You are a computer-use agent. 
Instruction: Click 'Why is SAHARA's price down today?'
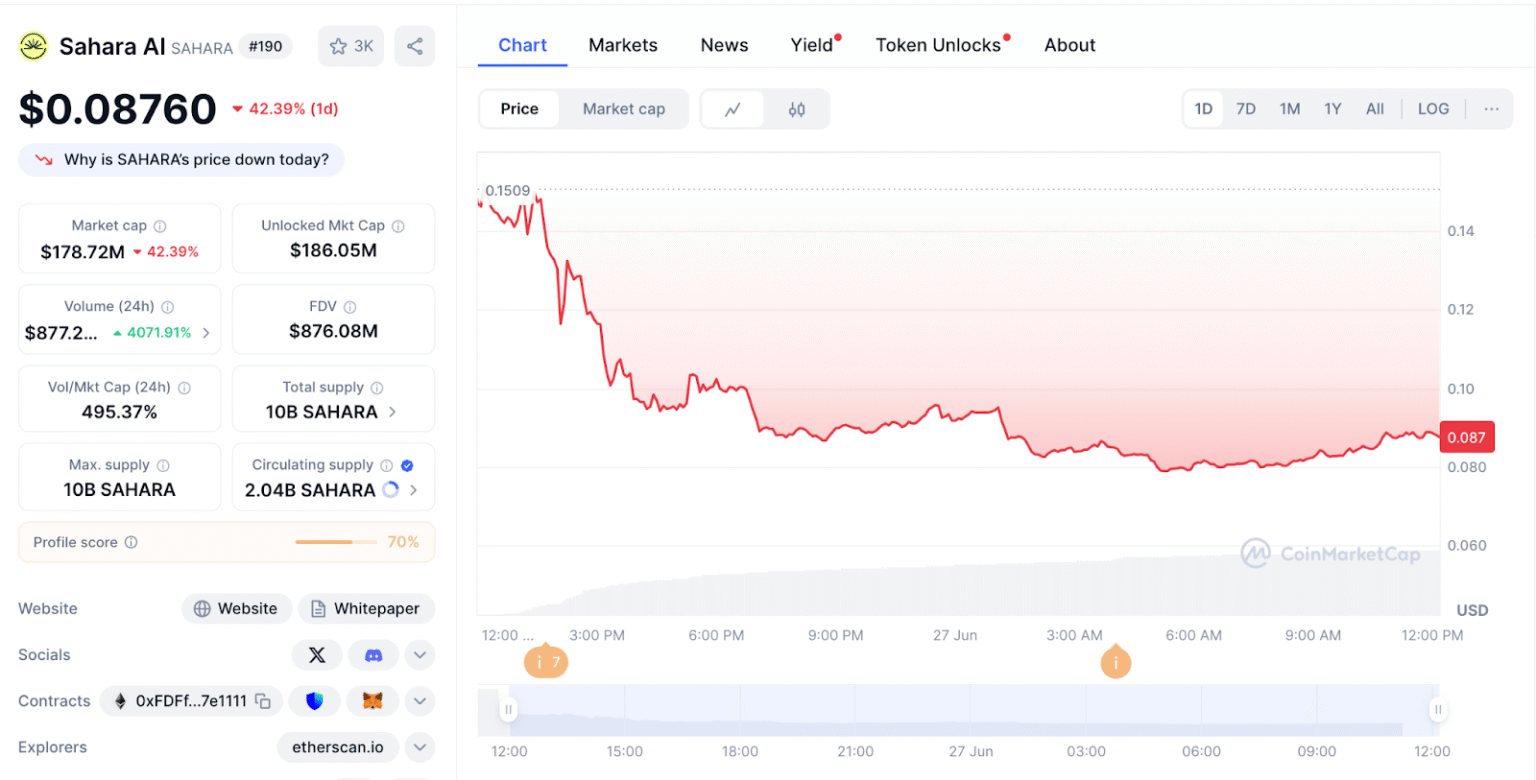pyautogui.click(x=181, y=160)
